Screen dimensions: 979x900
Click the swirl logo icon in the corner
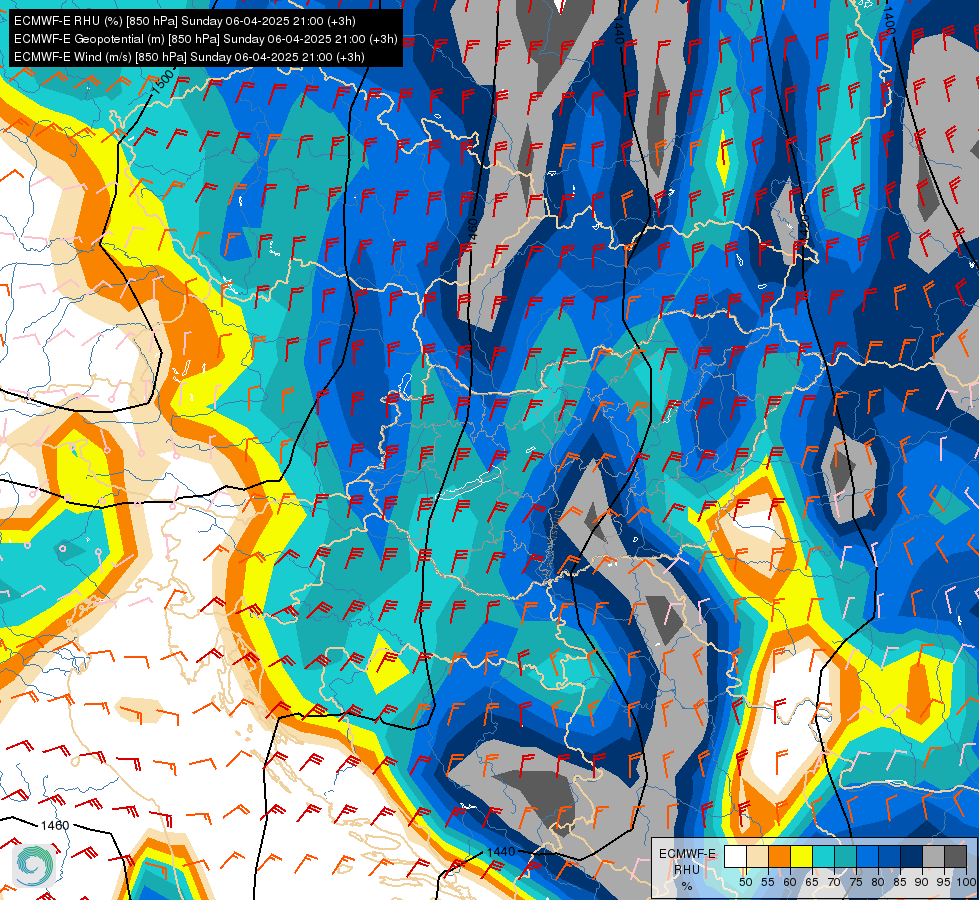point(34,865)
